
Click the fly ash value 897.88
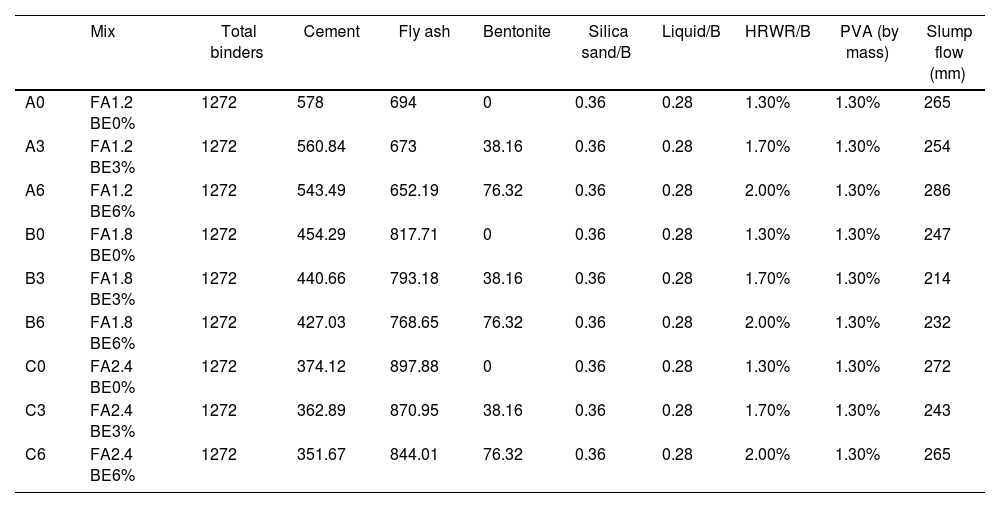(x=414, y=366)
